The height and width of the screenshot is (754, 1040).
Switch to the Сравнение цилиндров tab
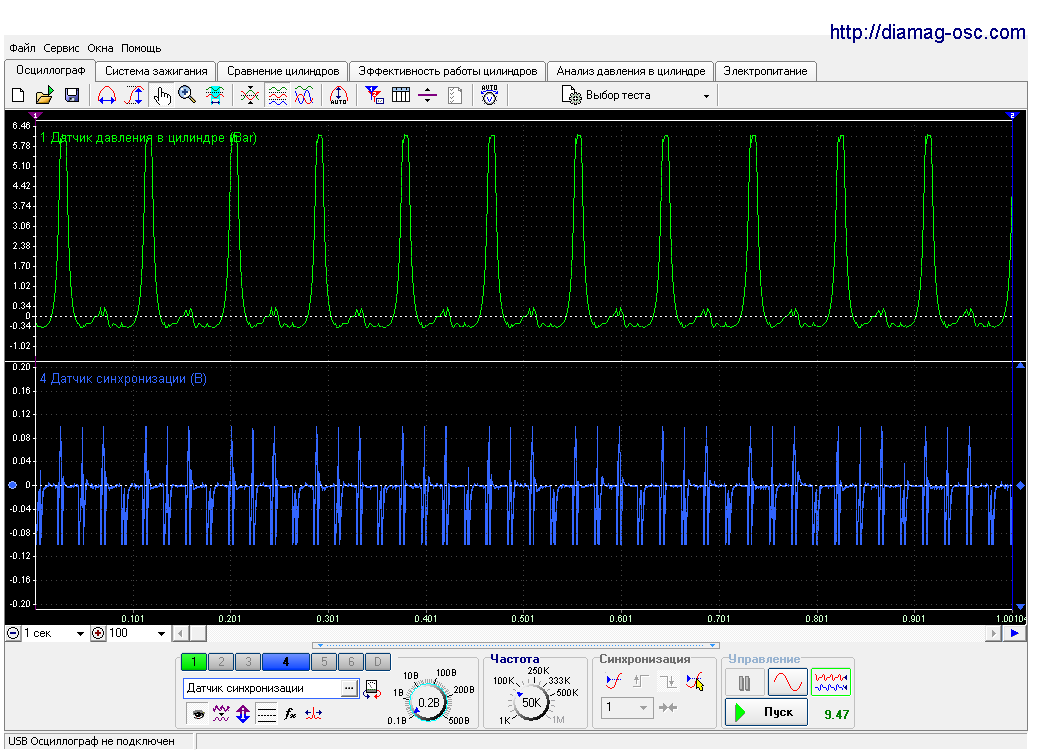(283, 71)
